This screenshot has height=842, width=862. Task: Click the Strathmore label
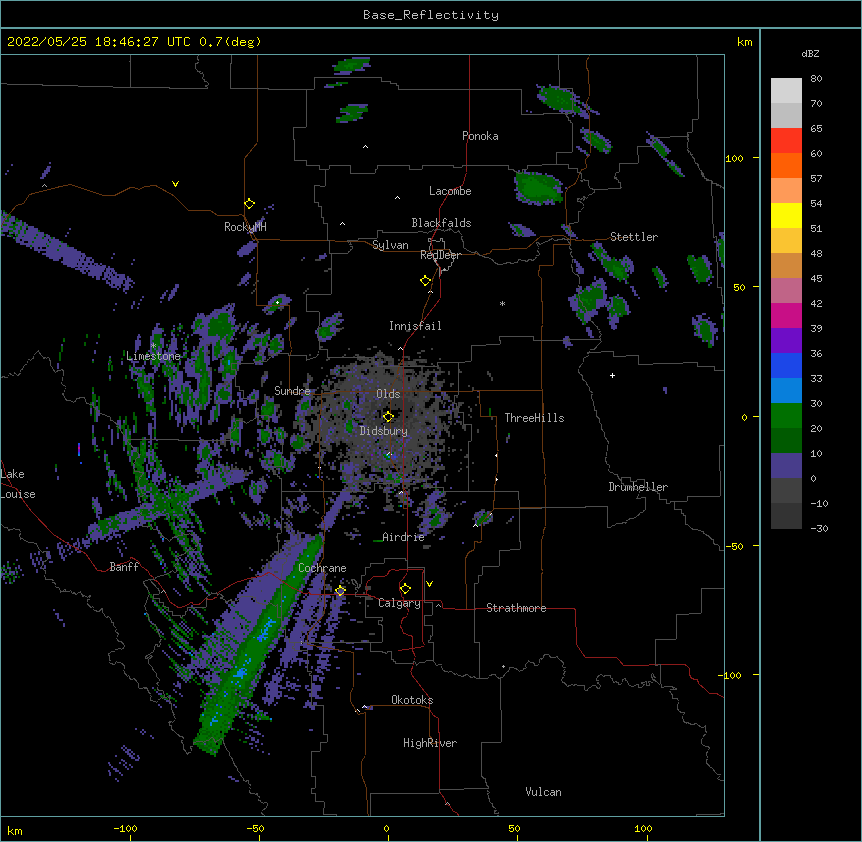click(x=516, y=608)
